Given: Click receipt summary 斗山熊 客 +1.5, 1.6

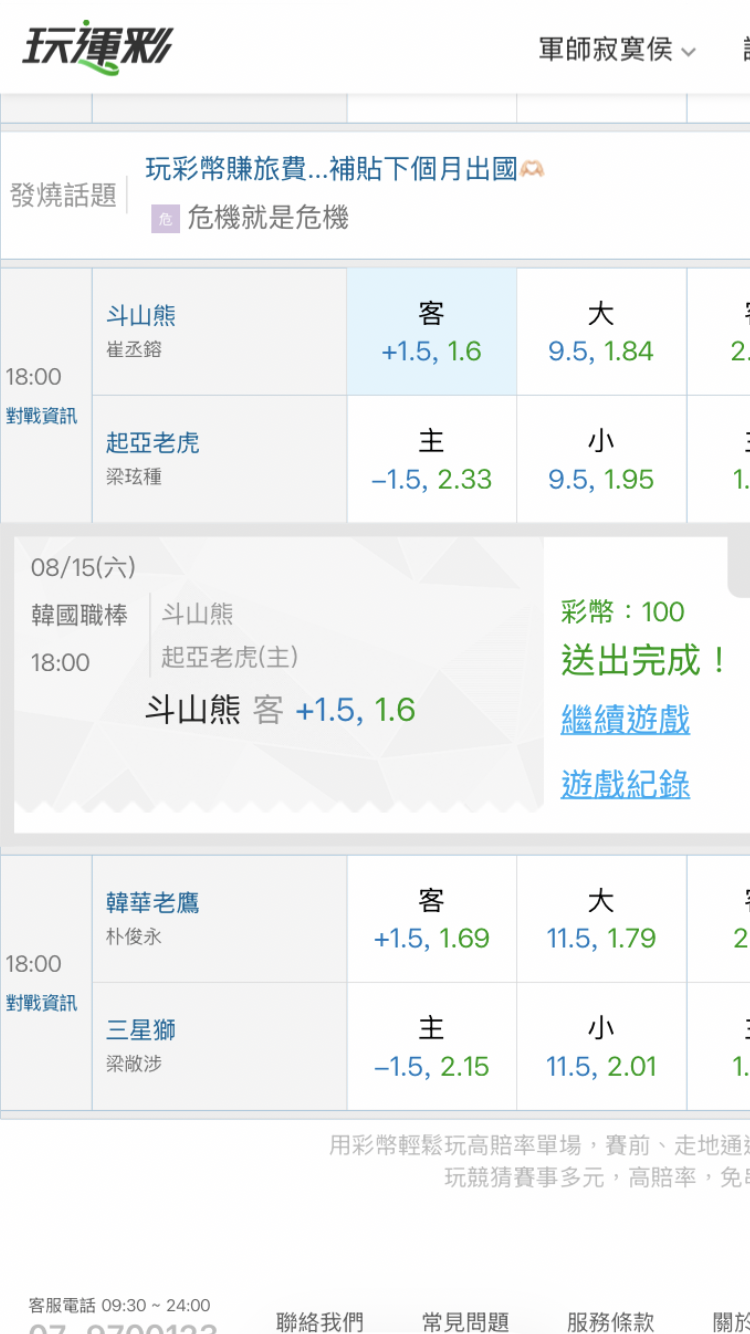Looking at the screenshot, I should tap(280, 710).
